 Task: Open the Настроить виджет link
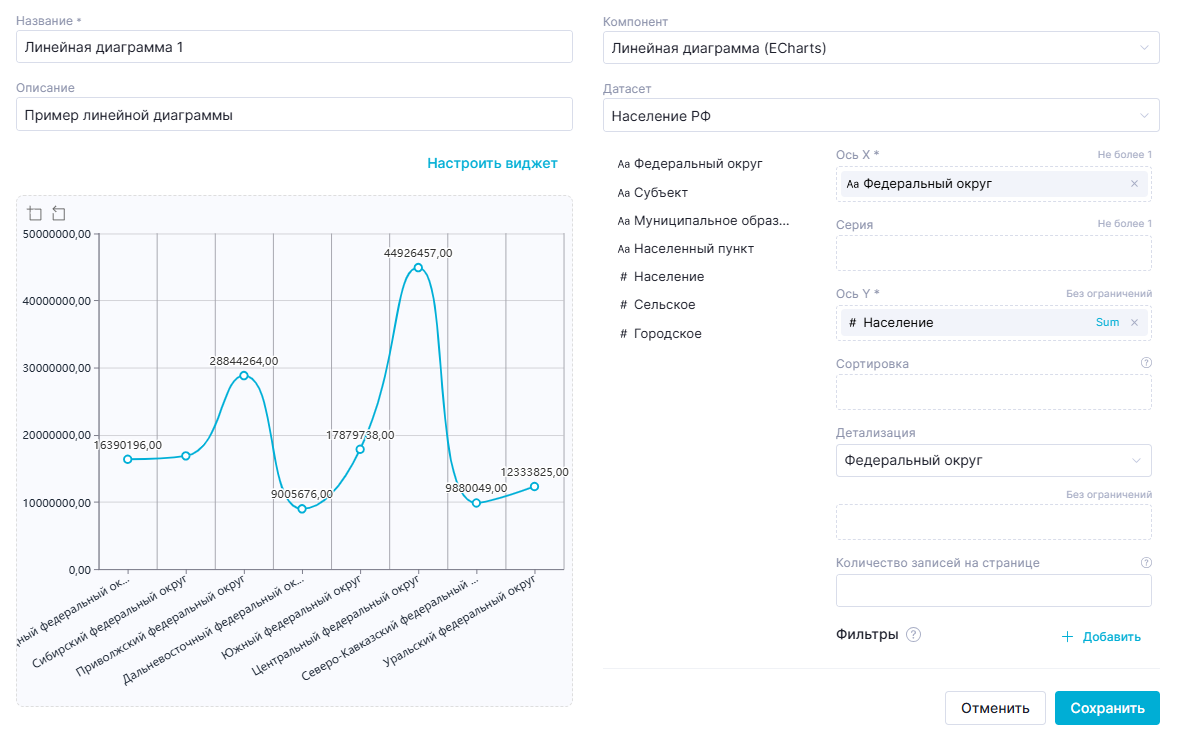pos(492,163)
